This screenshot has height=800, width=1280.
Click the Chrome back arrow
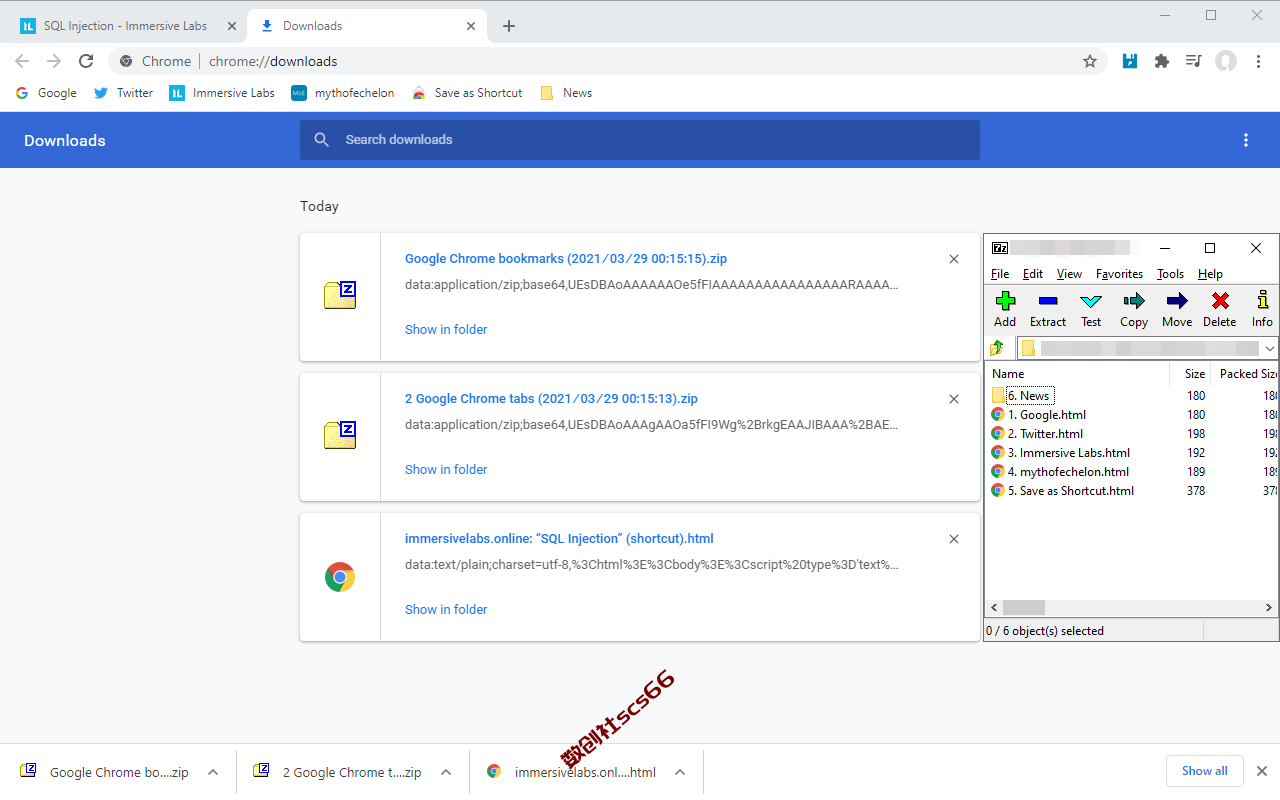pos(22,61)
